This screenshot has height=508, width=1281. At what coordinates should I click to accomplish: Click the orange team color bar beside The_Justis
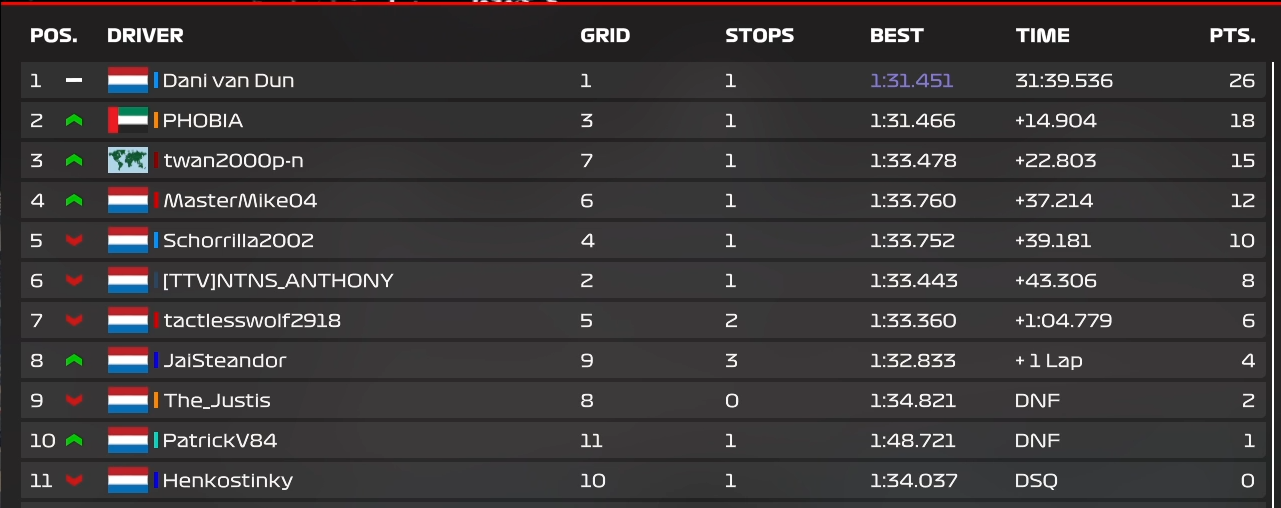tap(156, 400)
